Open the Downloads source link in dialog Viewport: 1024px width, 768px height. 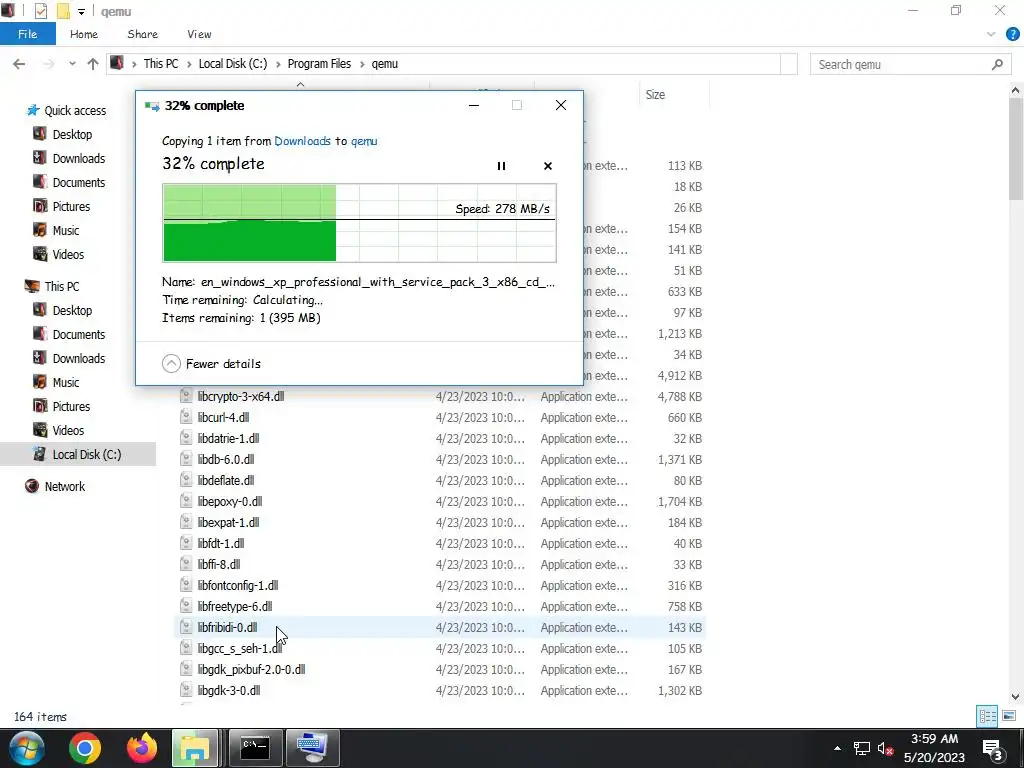click(302, 141)
